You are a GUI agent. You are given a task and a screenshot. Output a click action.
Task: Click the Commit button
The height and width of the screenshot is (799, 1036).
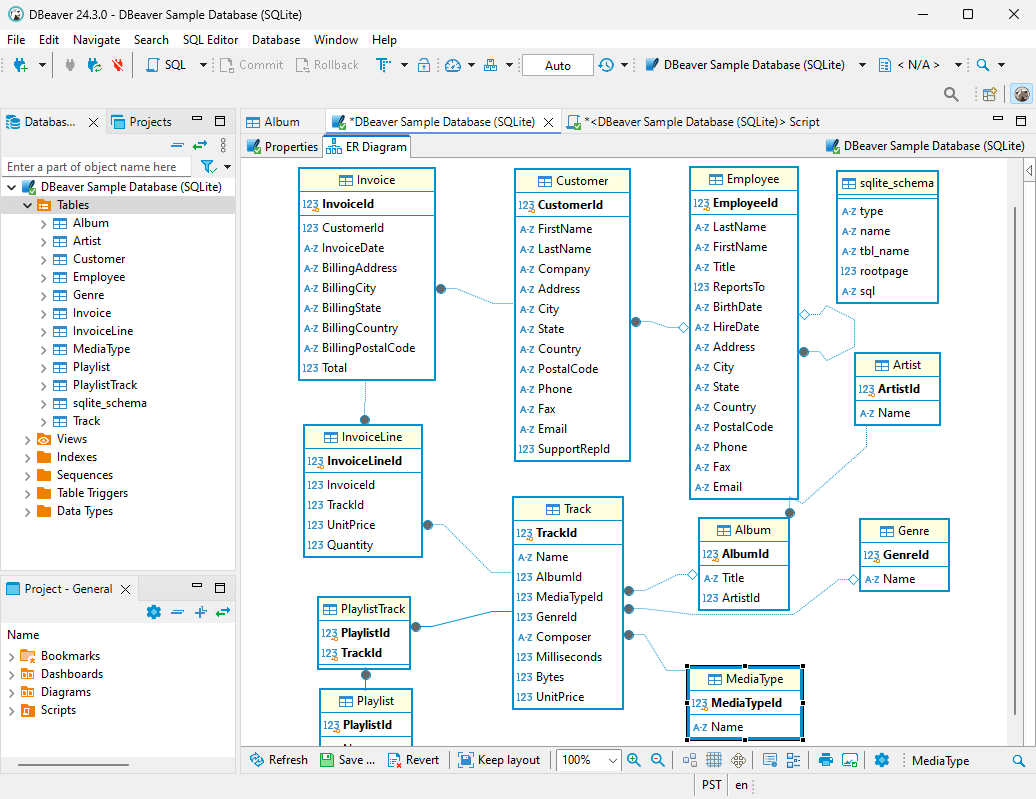tap(252, 65)
